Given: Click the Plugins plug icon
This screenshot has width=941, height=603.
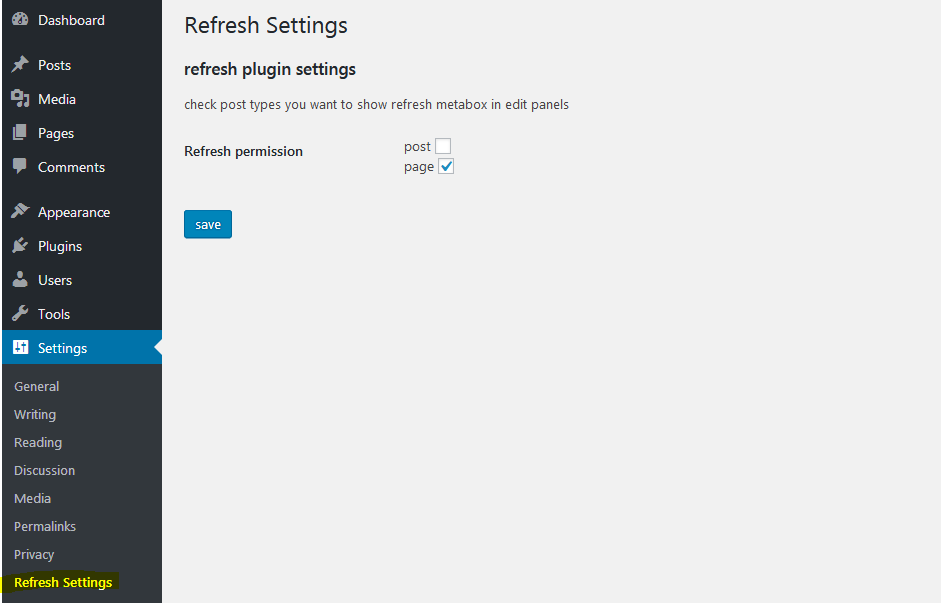Looking at the screenshot, I should coord(20,245).
